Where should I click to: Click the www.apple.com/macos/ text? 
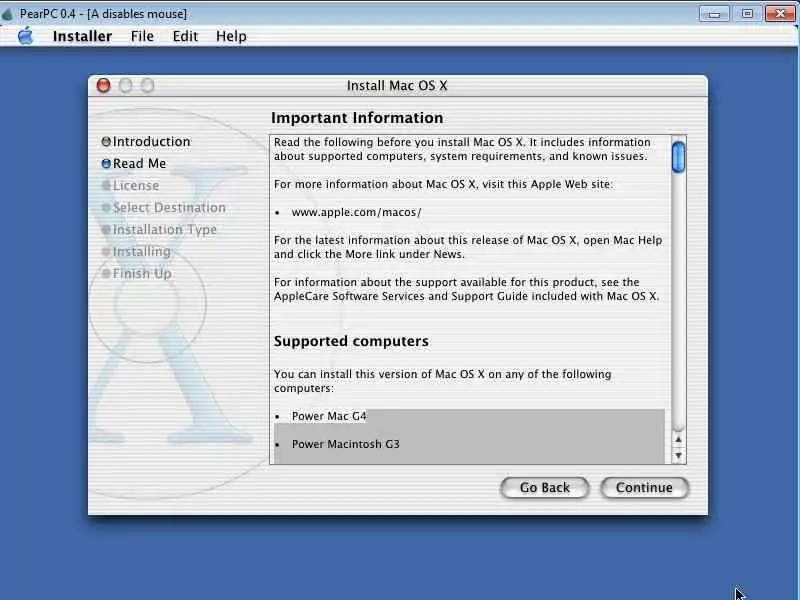(x=356, y=212)
